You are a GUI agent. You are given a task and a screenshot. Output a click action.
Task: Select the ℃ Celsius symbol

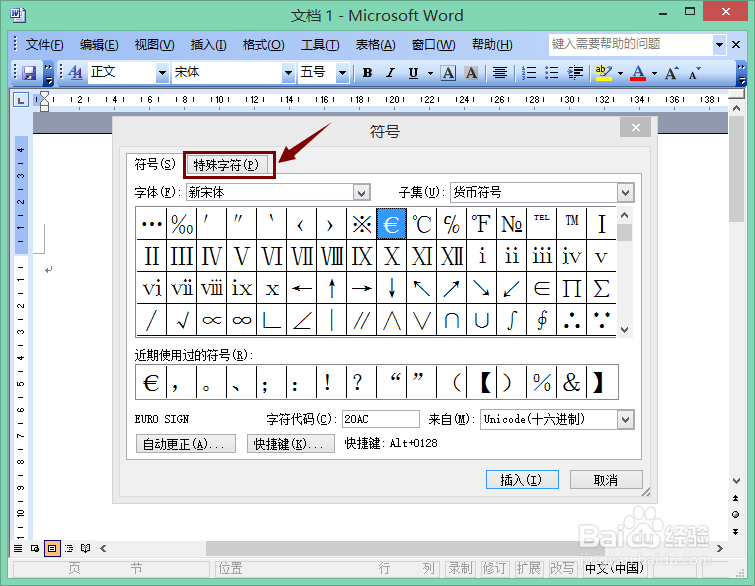[422, 224]
